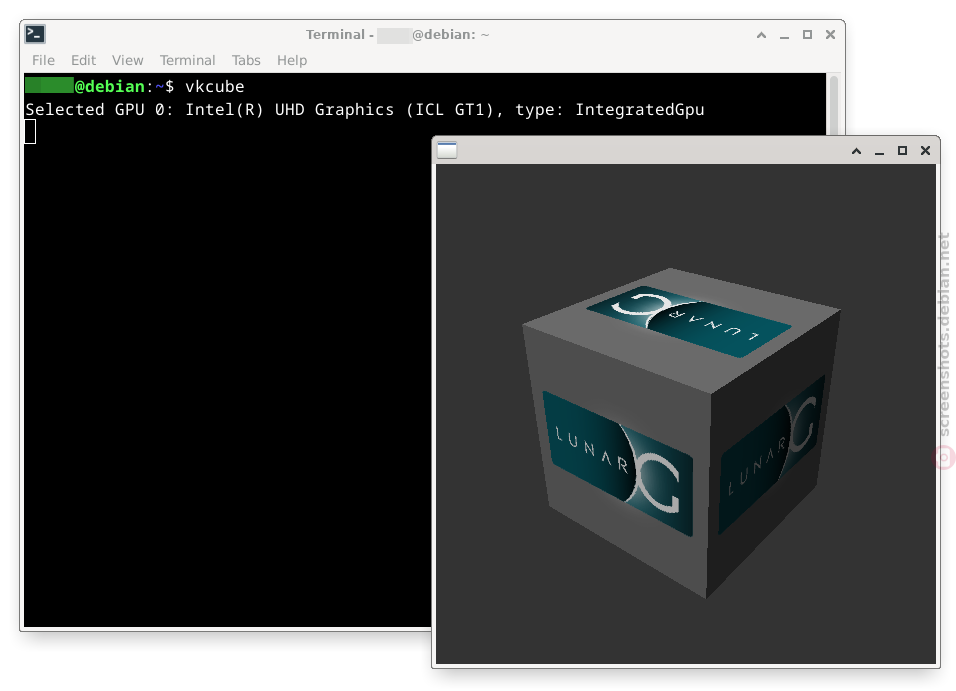Viewport: 956px width, 691px height.
Task: Click the Terminal vertical scrollbar
Action: [833, 104]
